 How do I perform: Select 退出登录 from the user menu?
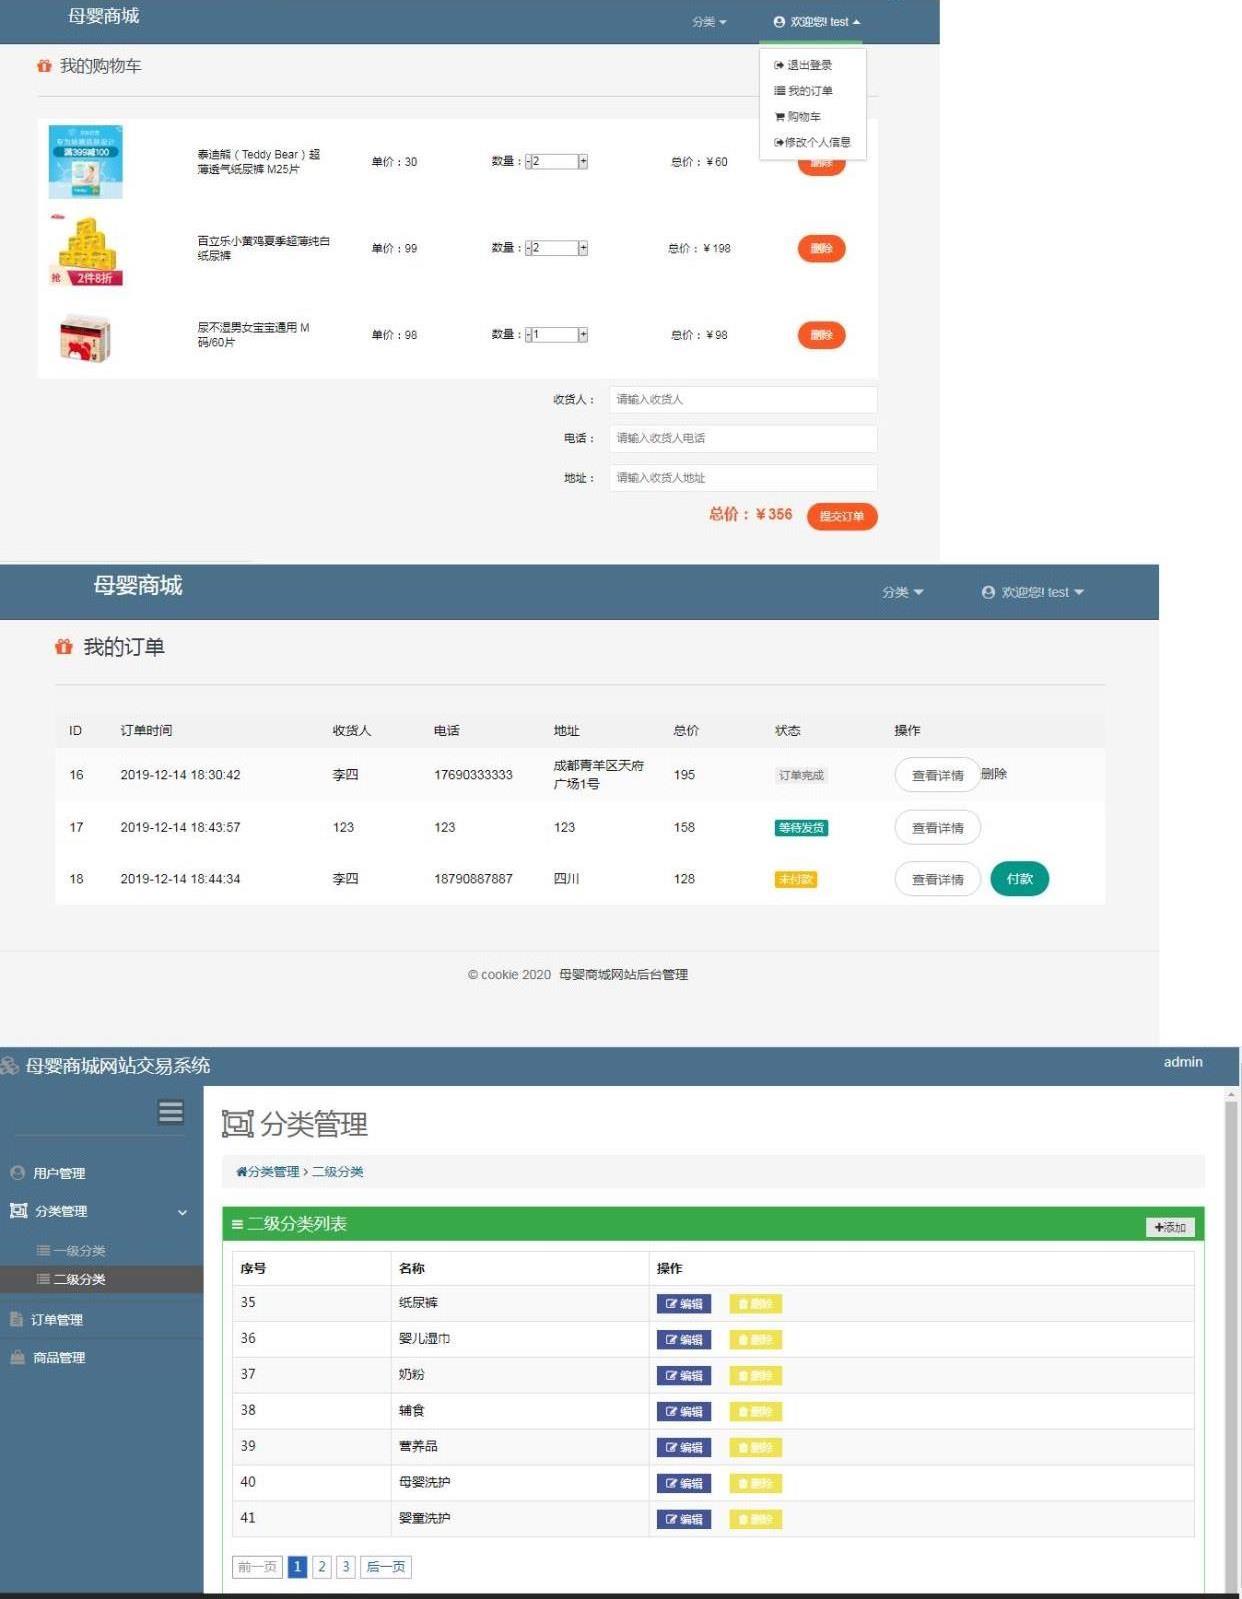click(x=808, y=65)
